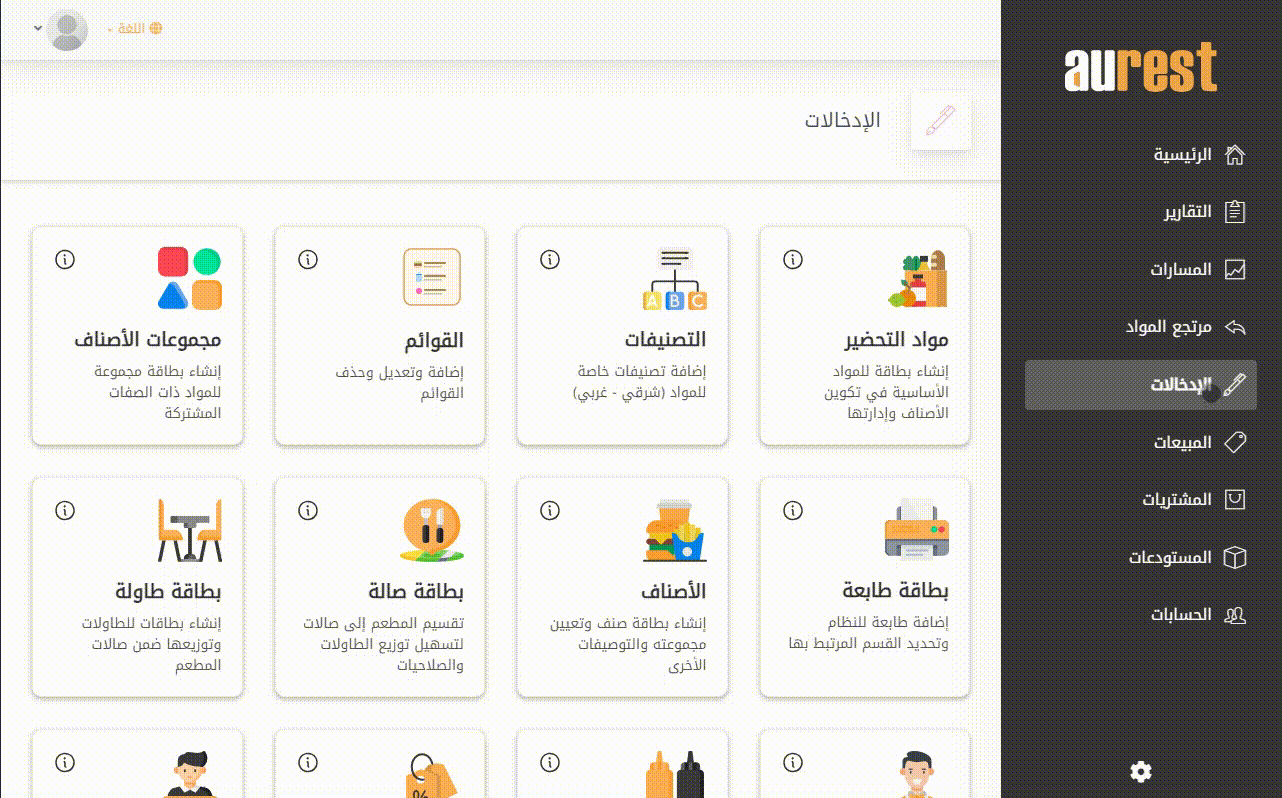
Task: Open التقارير reports menu item
Action: pos(1187,212)
